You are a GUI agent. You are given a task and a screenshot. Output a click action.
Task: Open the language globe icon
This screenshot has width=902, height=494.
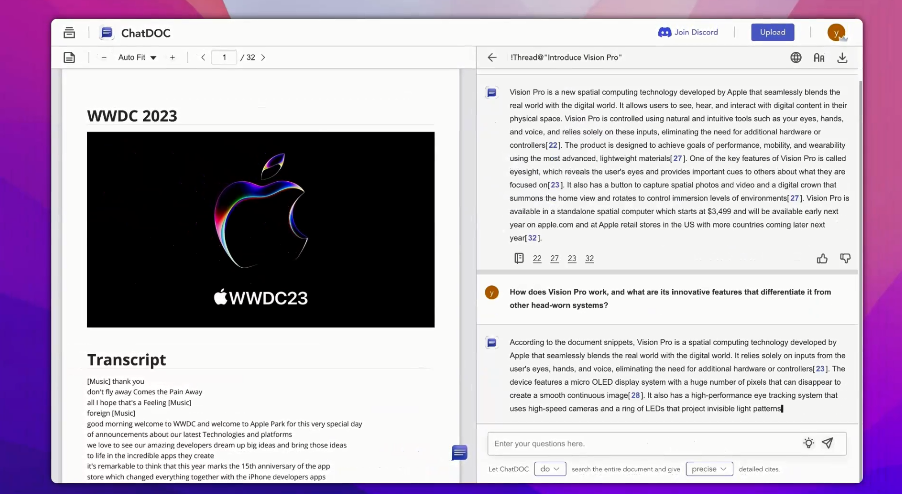tap(796, 58)
